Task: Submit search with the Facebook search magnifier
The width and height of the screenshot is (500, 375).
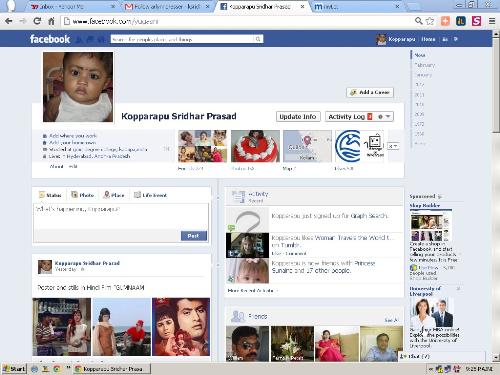Action: tap(258, 39)
